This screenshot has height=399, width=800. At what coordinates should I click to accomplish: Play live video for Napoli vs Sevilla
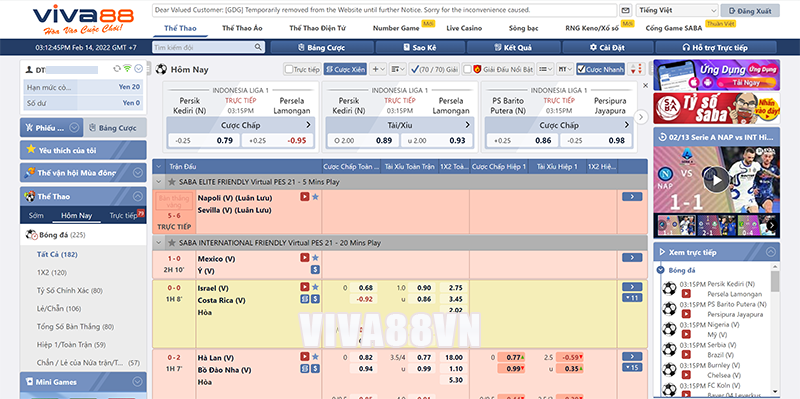click(305, 196)
